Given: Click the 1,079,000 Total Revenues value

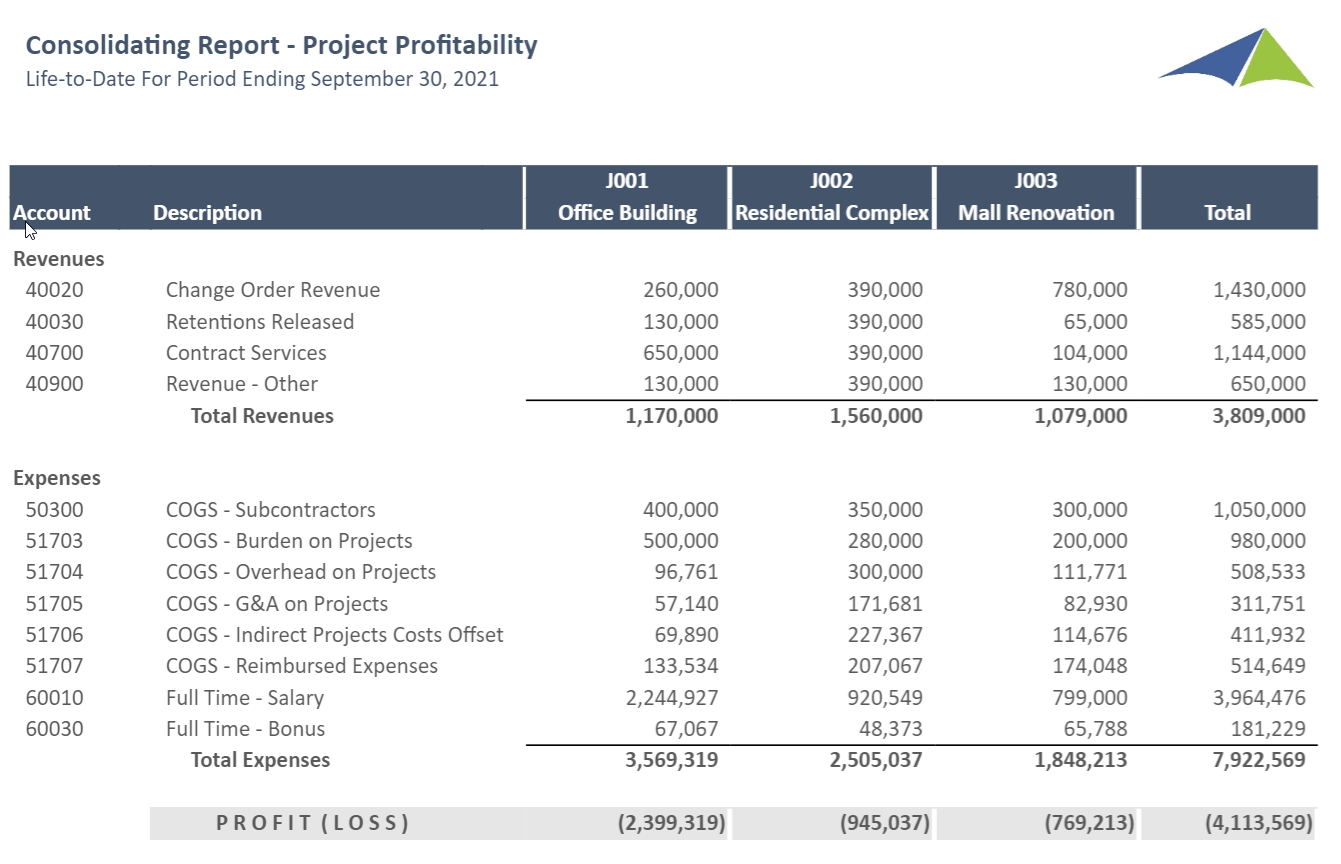Looking at the screenshot, I should (x=1081, y=416).
